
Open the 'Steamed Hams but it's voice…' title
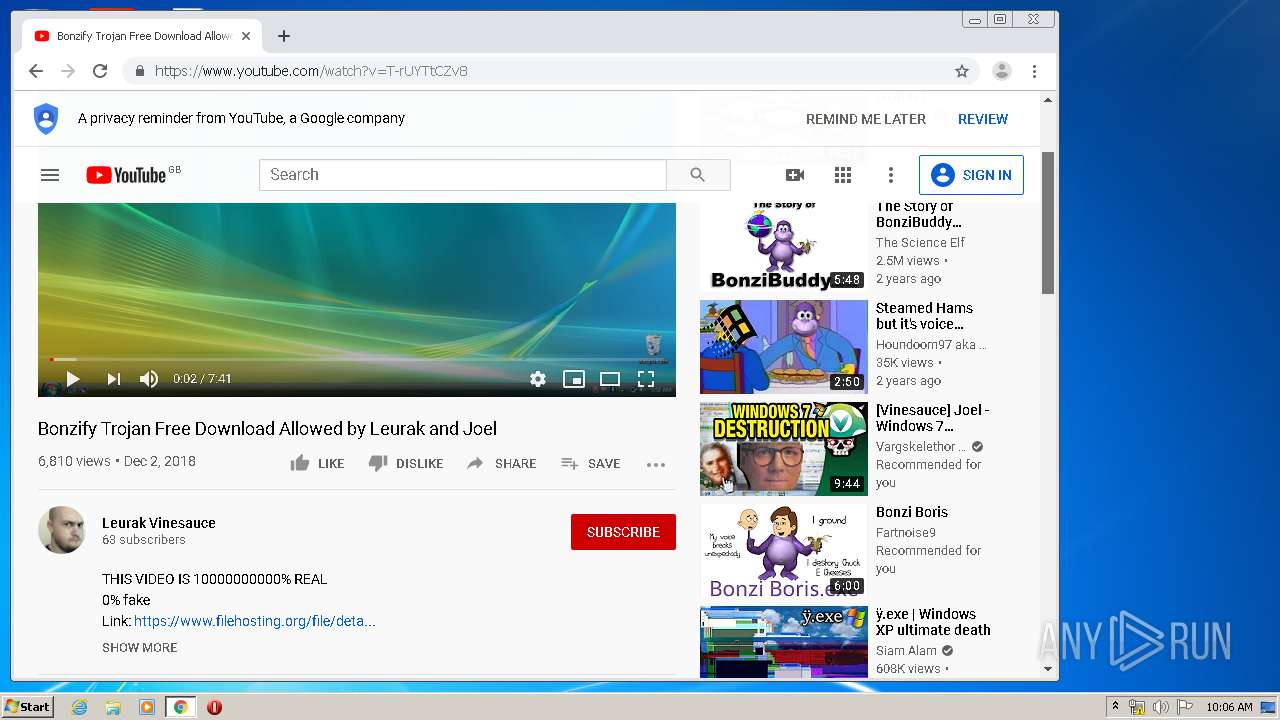click(x=924, y=316)
